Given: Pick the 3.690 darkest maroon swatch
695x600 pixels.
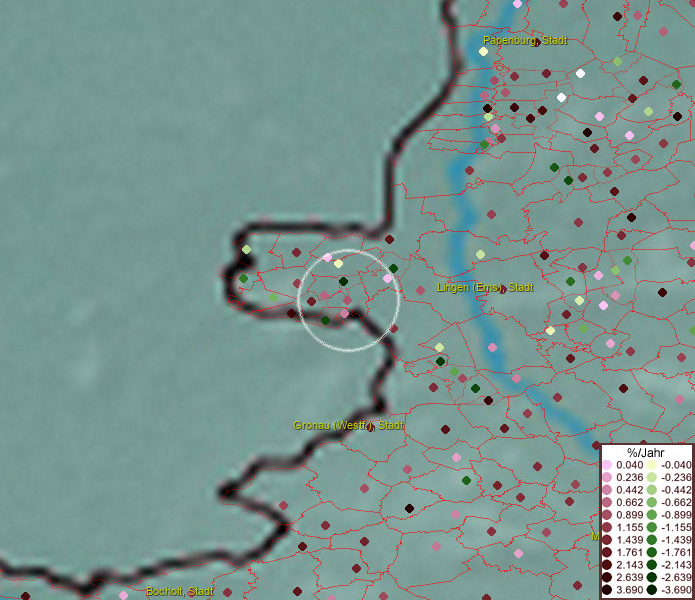Looking at the screenshot, I should tap(607, 590).
